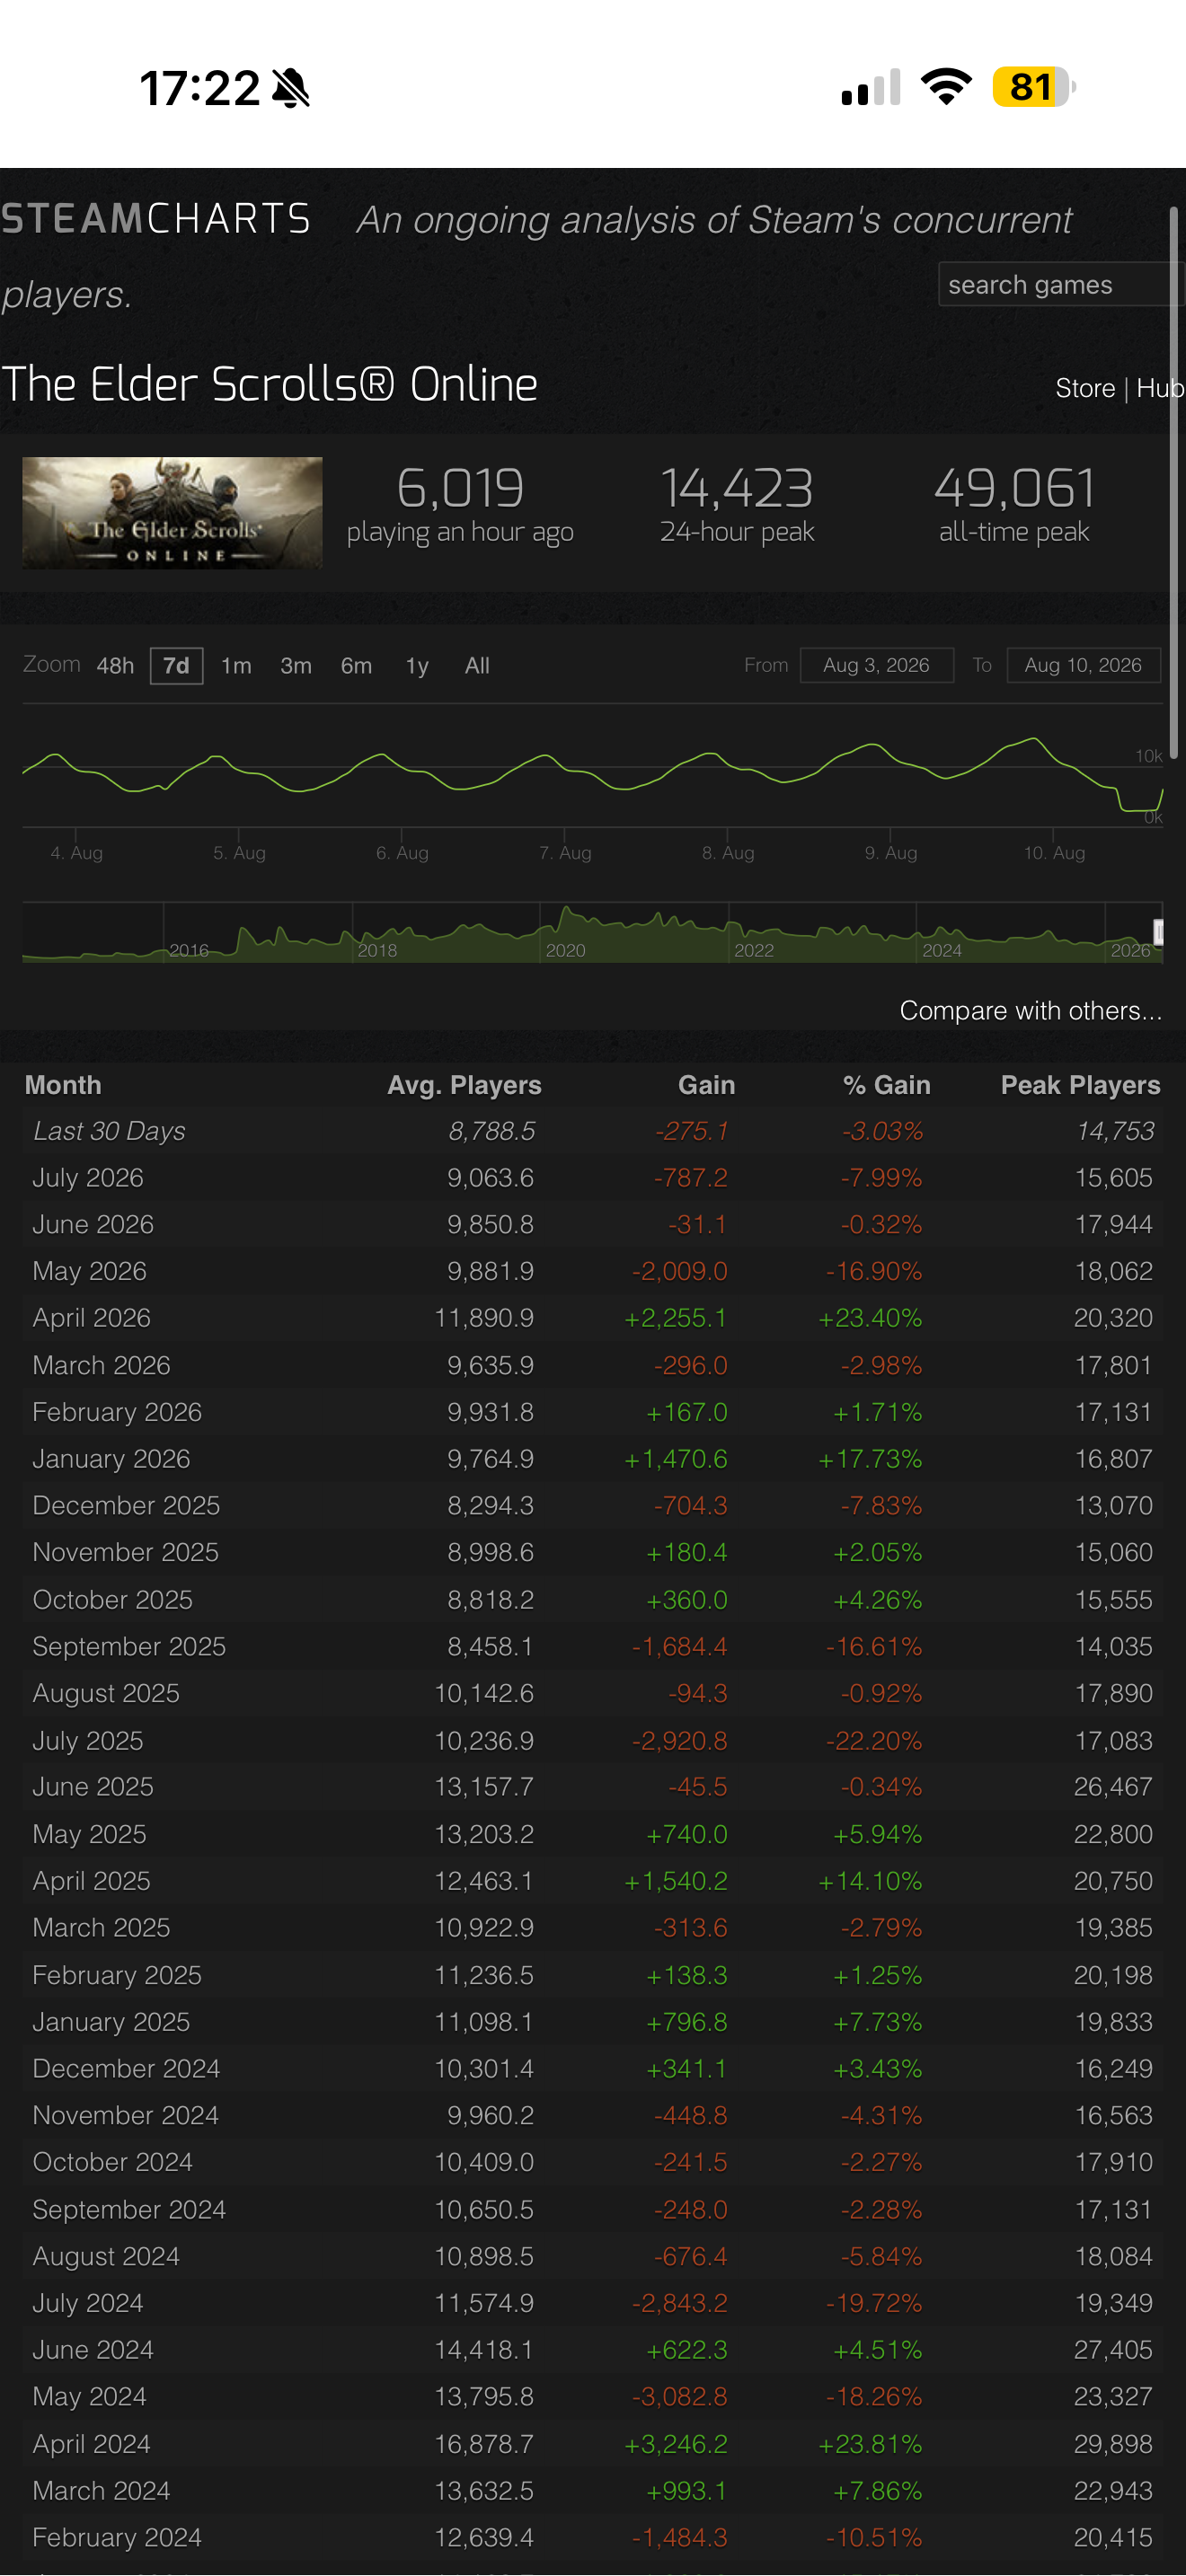Select the % Gain column header
The width and height of the screenshot is (1186, 2576).
pyautogui.click(x=886, y=1085)
